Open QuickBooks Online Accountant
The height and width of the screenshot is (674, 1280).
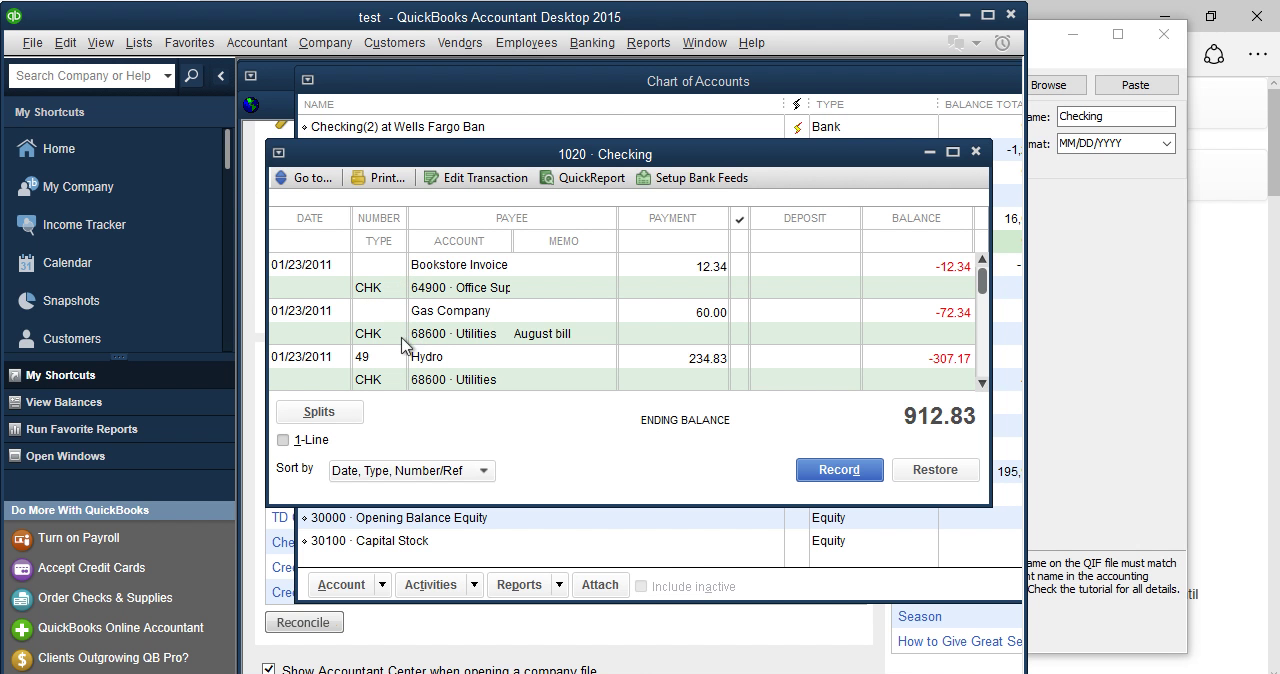[x=120, y=628]
